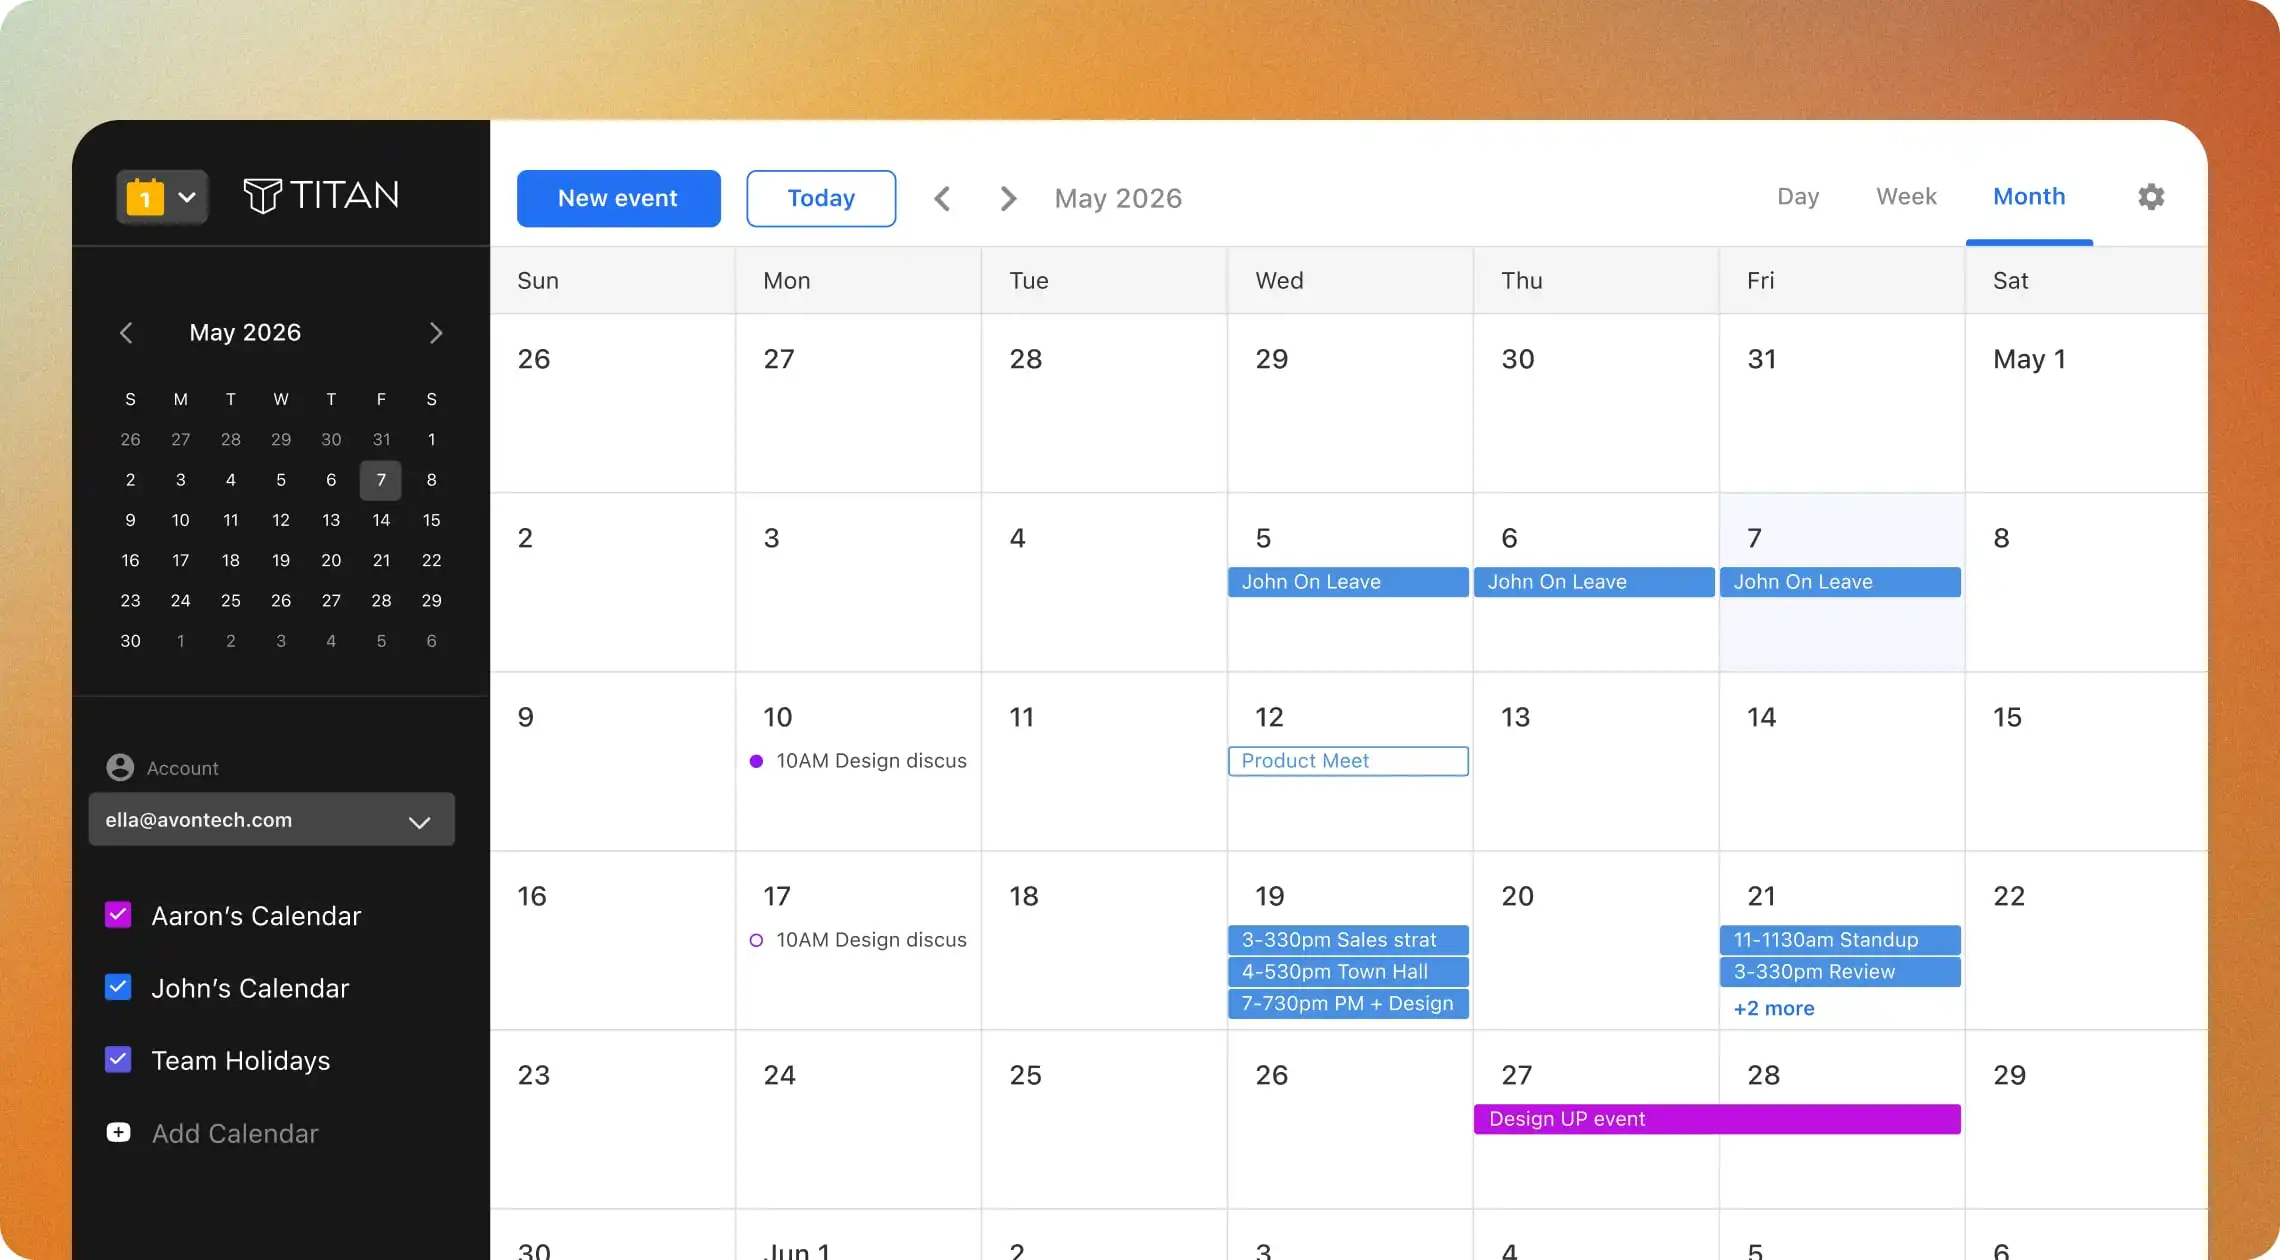Expand the app switcher dropdown arrow

[187, 197]
